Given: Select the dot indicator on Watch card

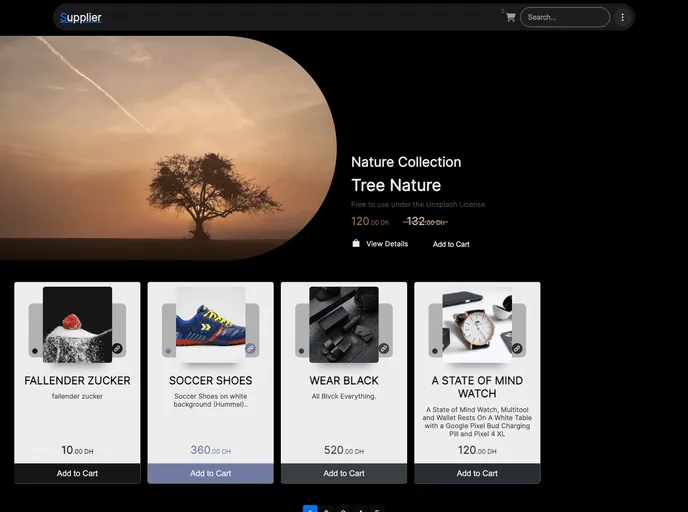Looking at the screenshot, I should (x=435, y=351).
